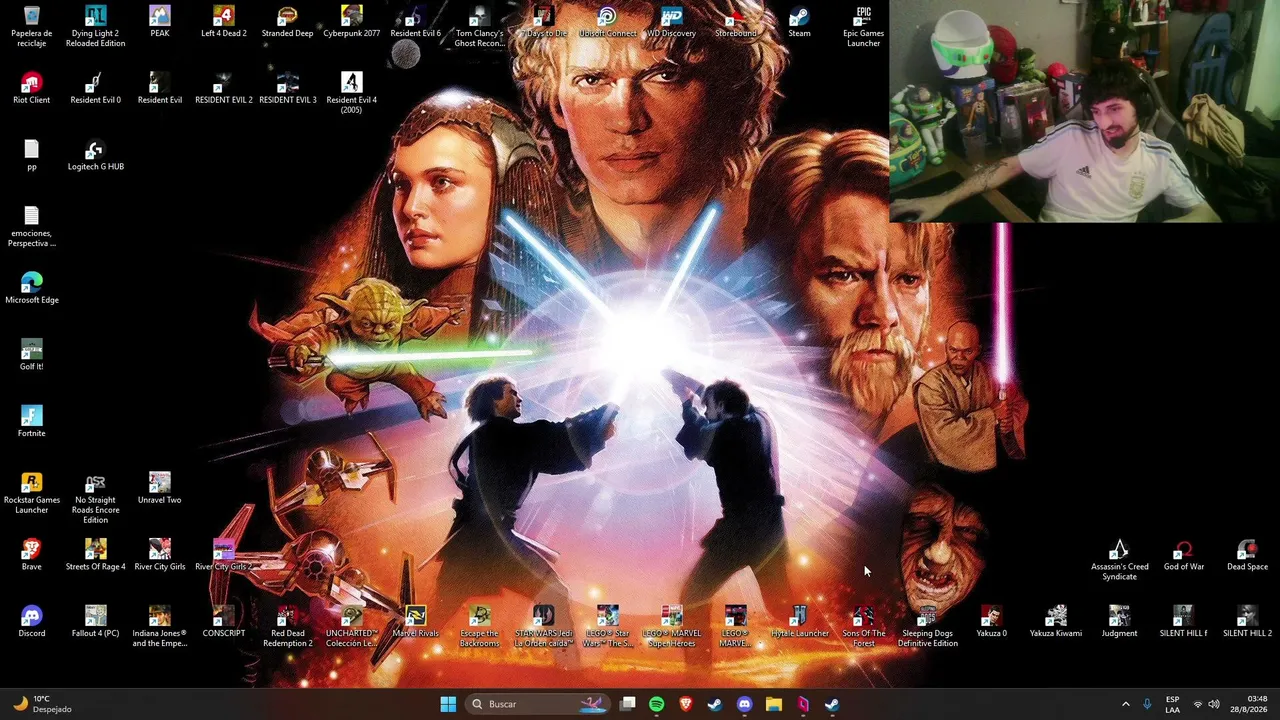This screenshot has width=1280, height=720.
Task: Select the Steam shortcut on the desktop
Action: 800,21
